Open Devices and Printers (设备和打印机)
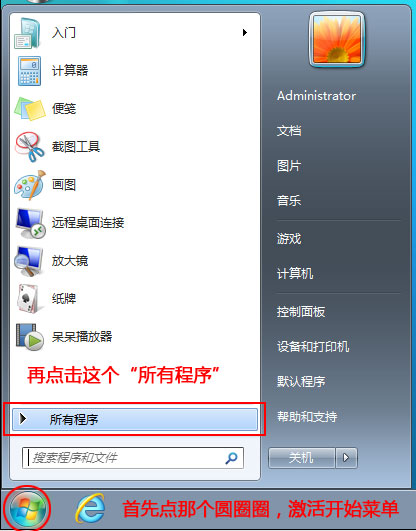 tap(313, 346)
